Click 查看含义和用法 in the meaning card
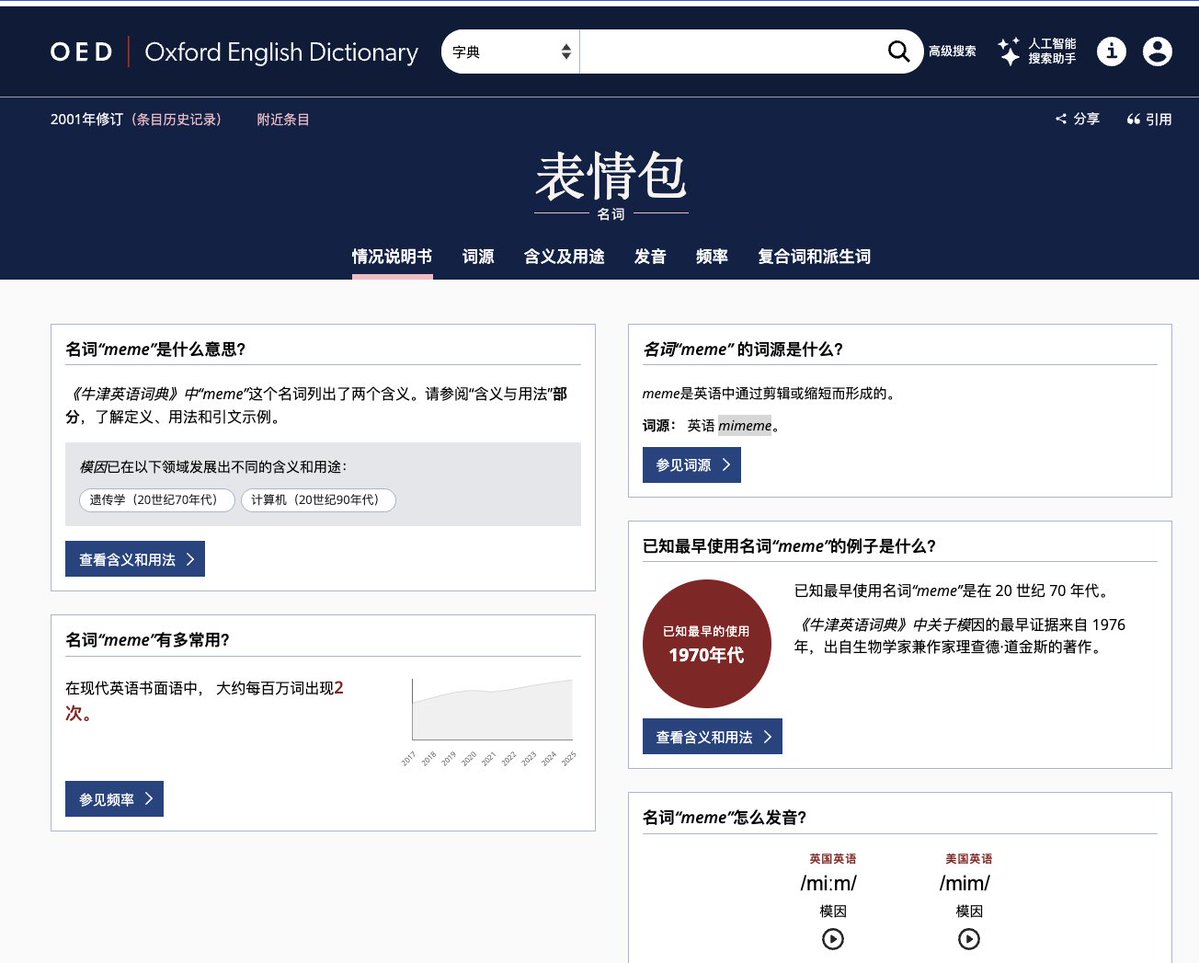This screenshot has height=963, width=1199. coord(135,559)
